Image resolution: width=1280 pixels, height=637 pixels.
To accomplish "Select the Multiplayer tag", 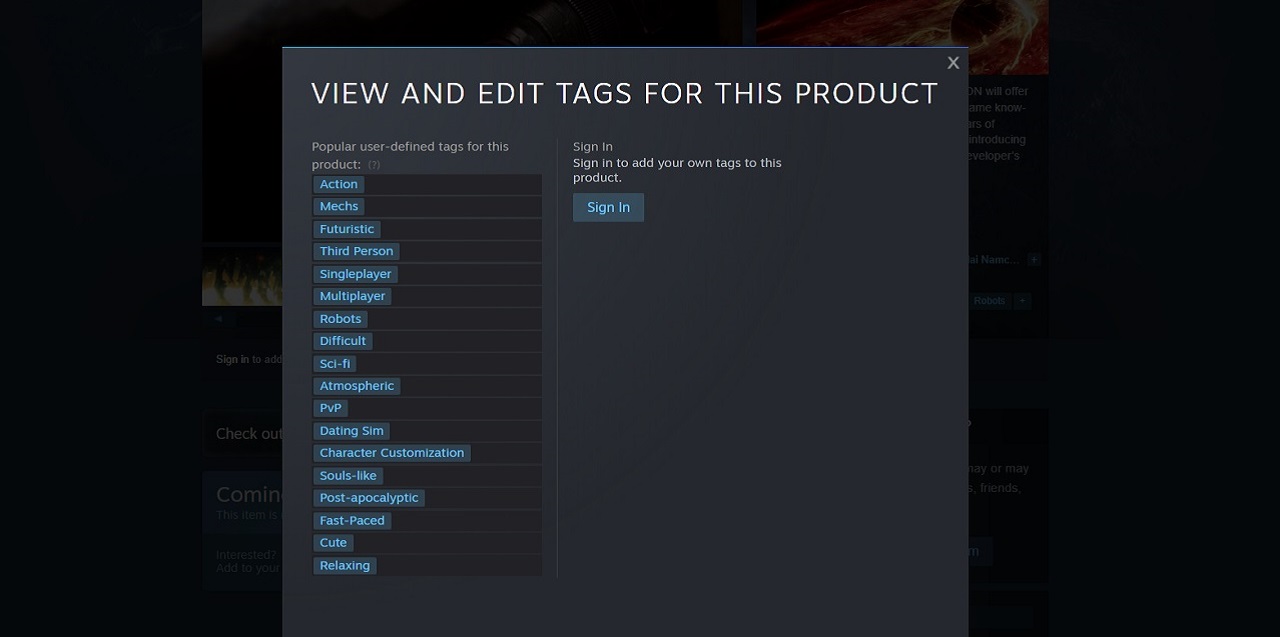I will pyautogui.click(x=352, y=296).
